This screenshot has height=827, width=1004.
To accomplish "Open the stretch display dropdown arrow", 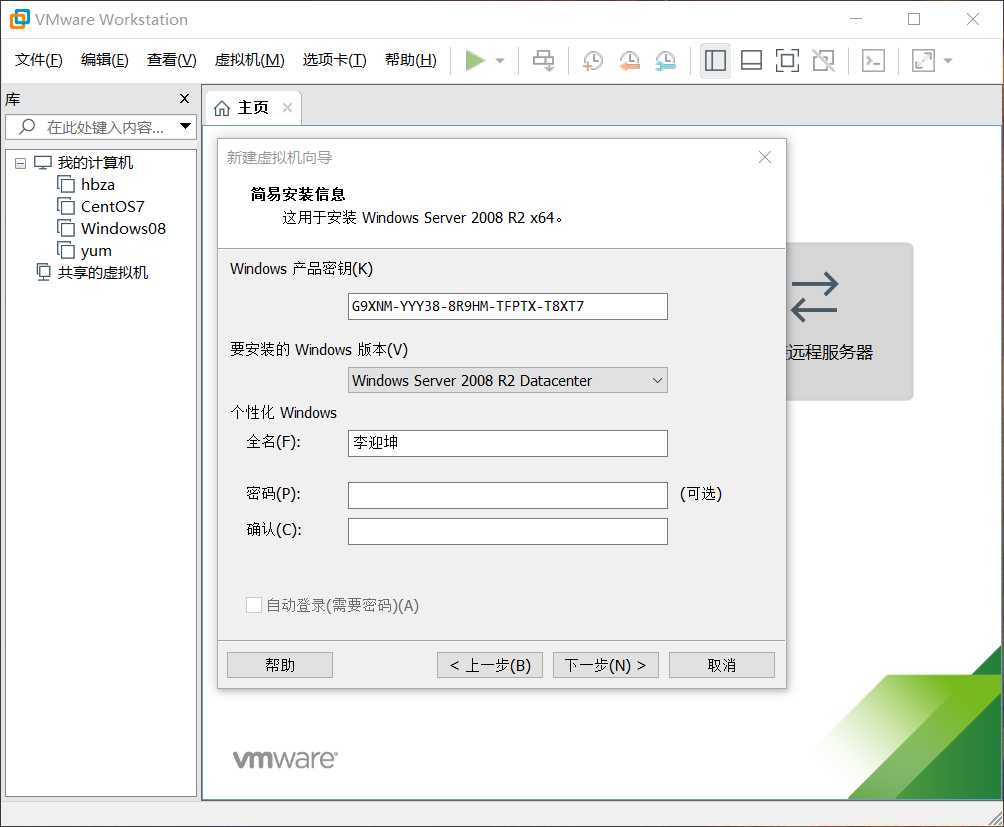I will point(948,61).
